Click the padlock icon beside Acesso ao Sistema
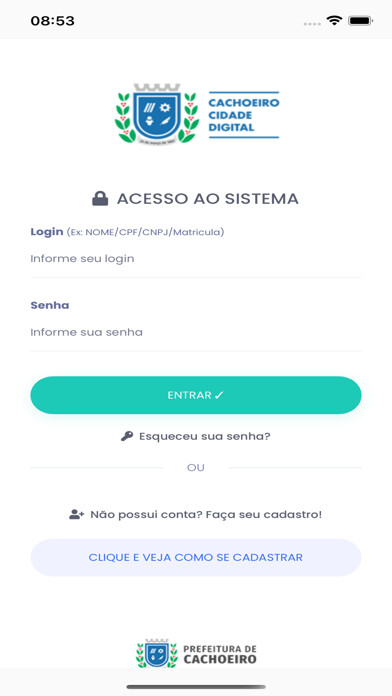 tap(100, 198)
